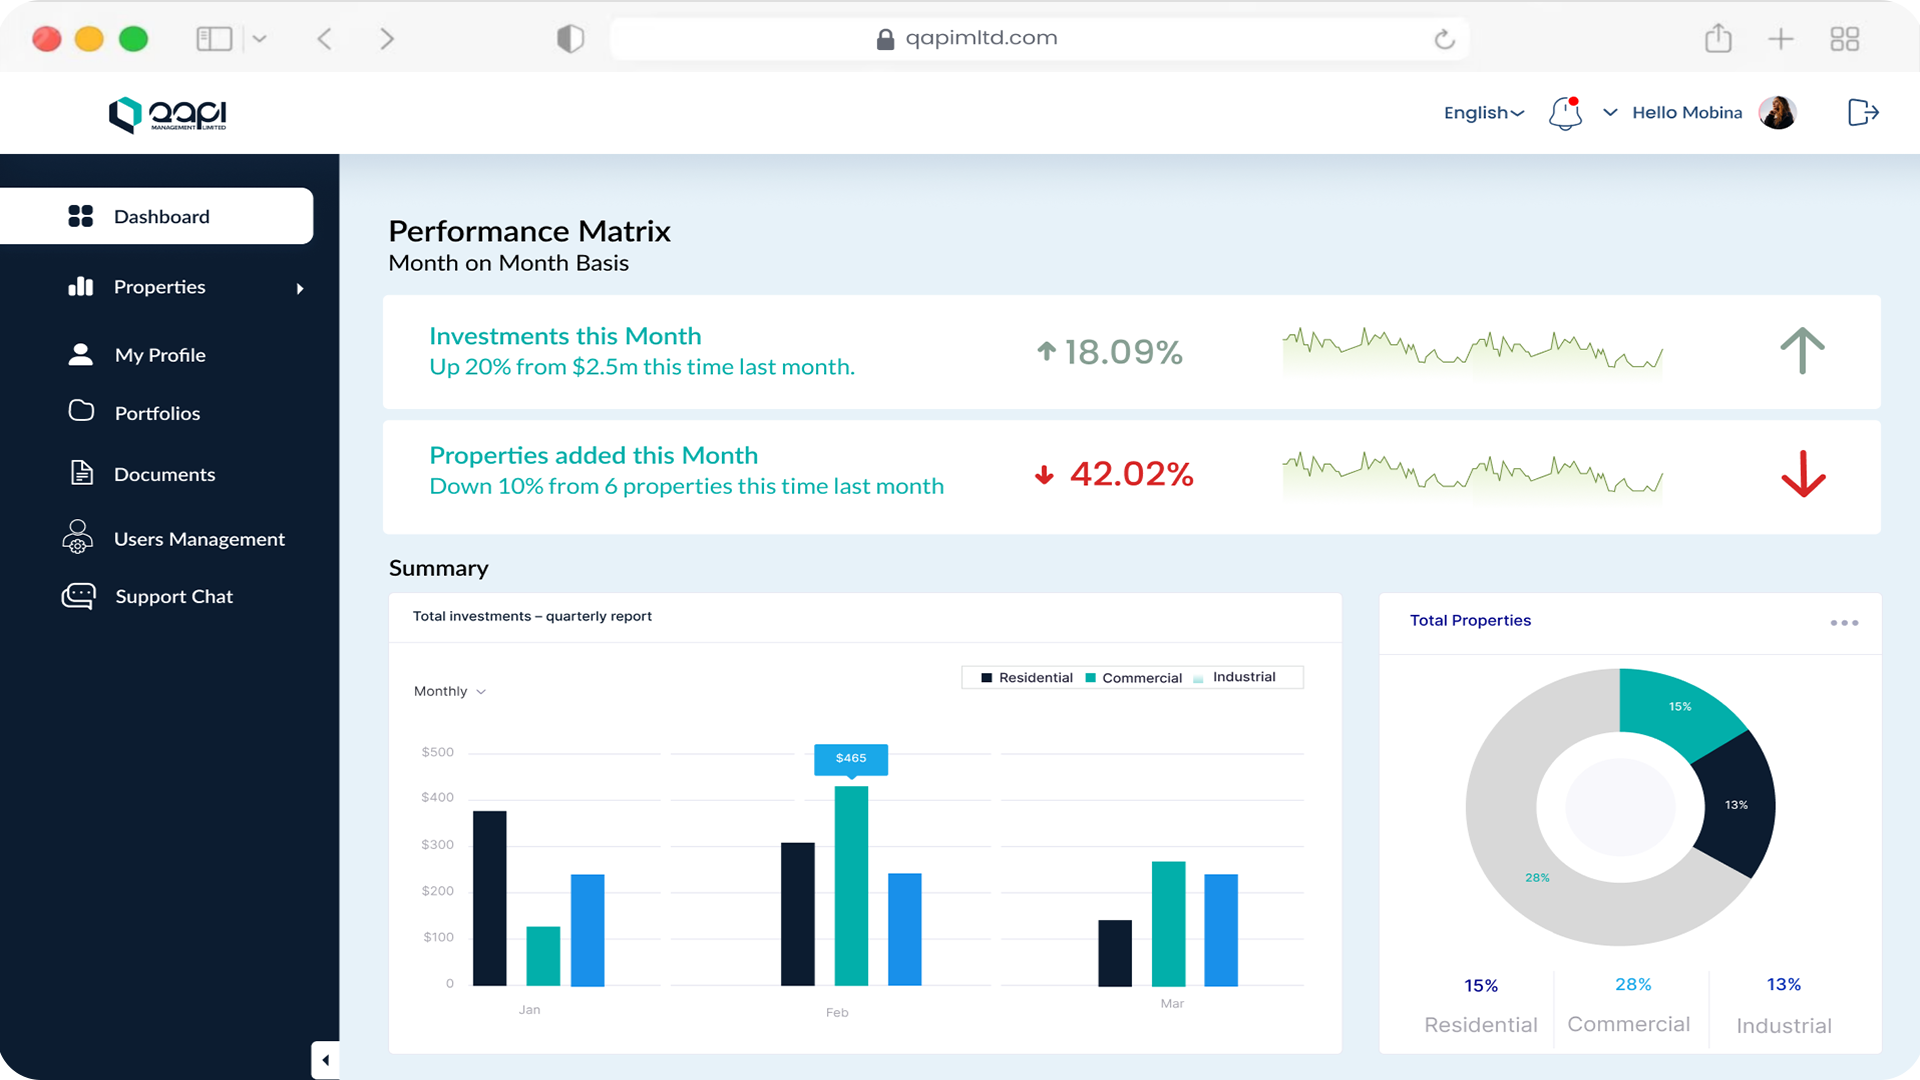
Task: Click the browser sidebar toggle icon
Action: (x=214, y=39)
